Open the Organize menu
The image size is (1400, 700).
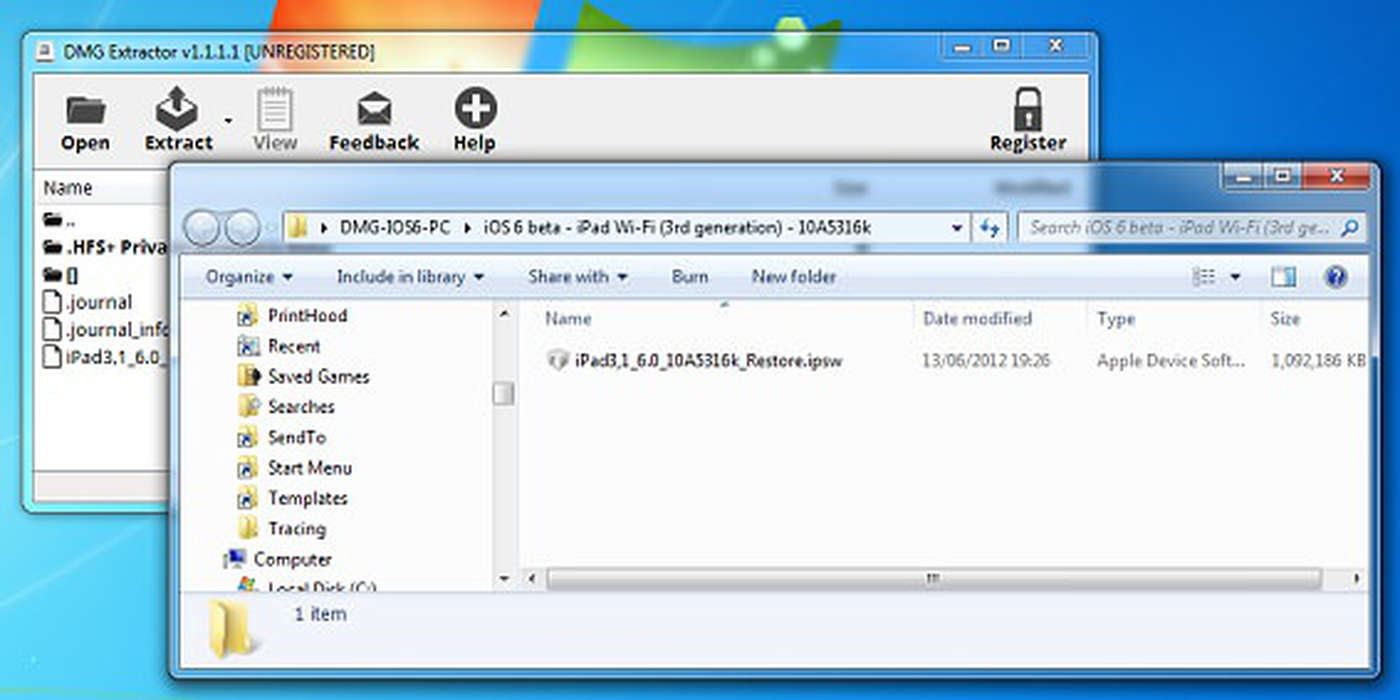click(247, 277)
